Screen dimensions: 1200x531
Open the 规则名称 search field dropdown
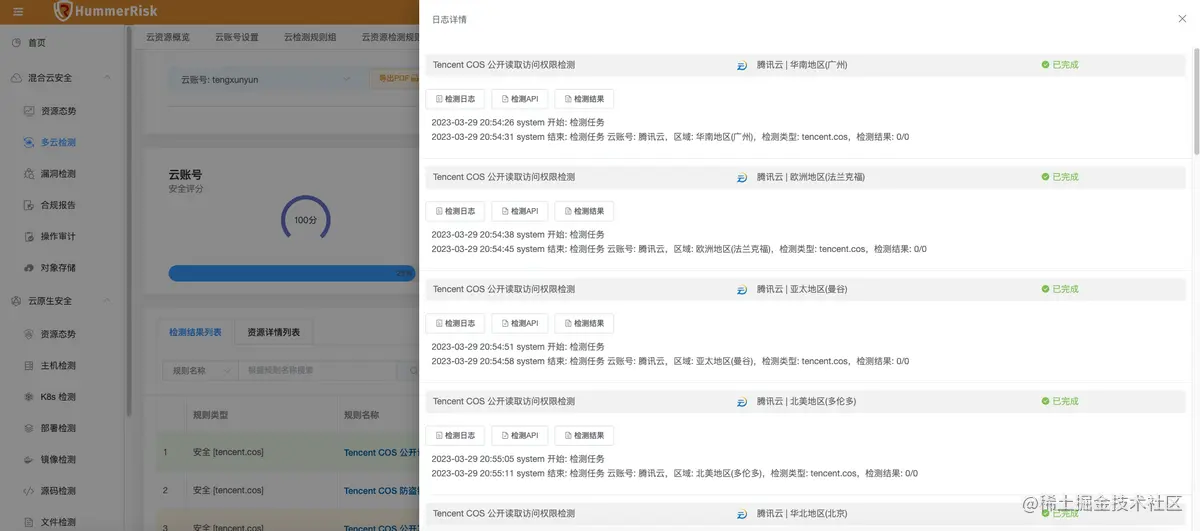(200, 370)
